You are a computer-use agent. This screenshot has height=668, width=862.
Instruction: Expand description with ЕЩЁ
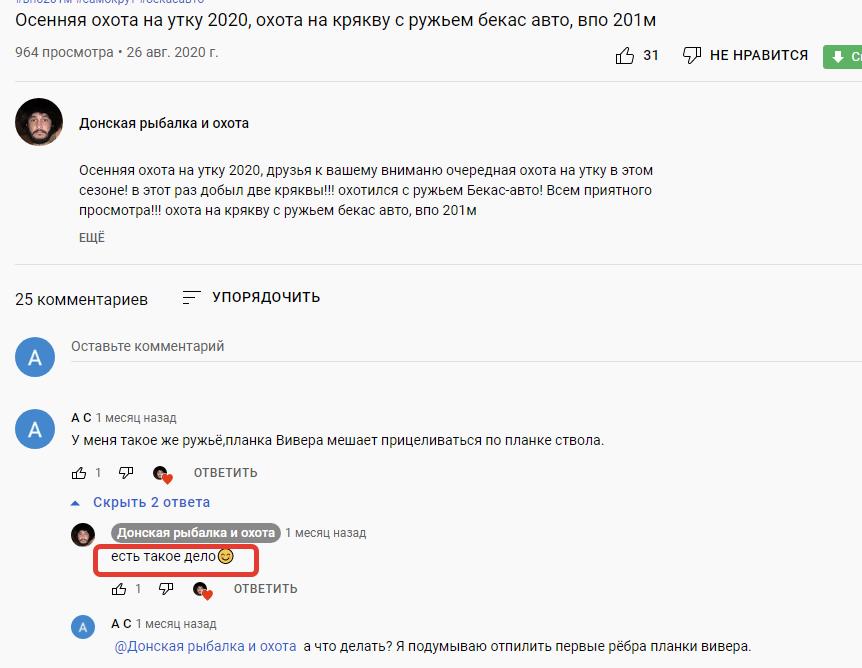pos(92,238)
